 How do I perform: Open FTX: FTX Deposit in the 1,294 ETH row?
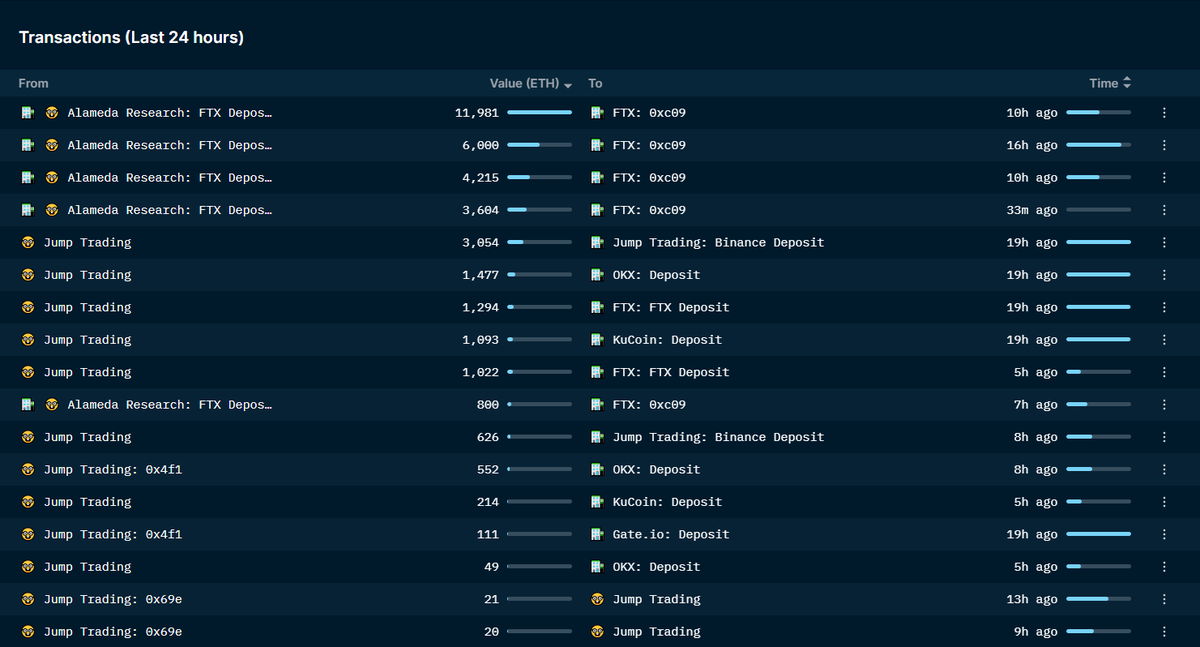click(x=671, y=307)
